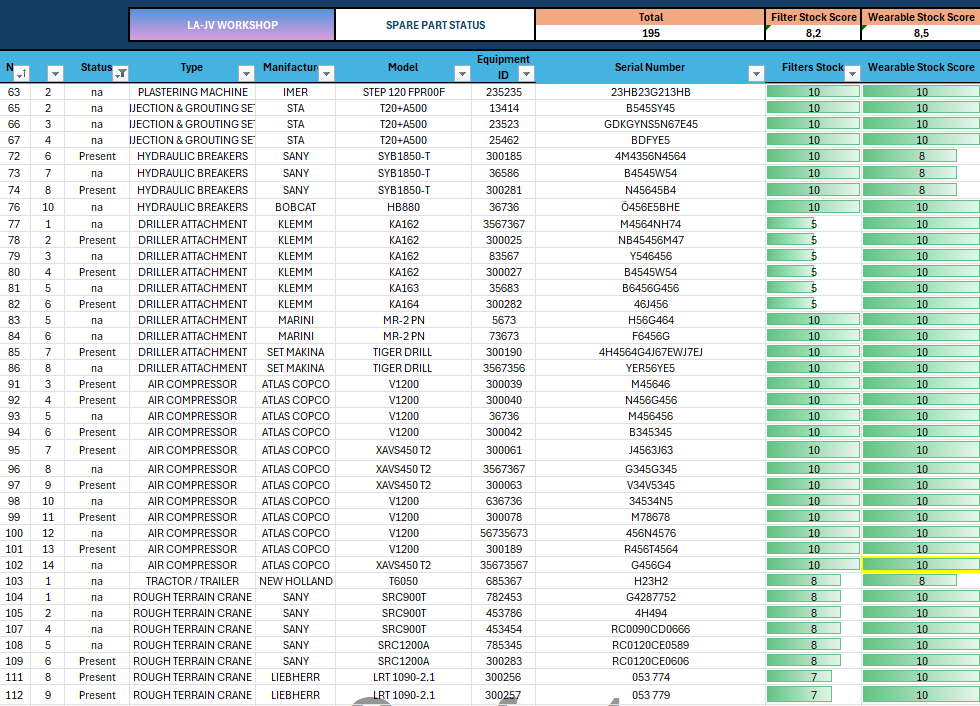
Task: Select the total value 195 cell
Action: [651, 33]
